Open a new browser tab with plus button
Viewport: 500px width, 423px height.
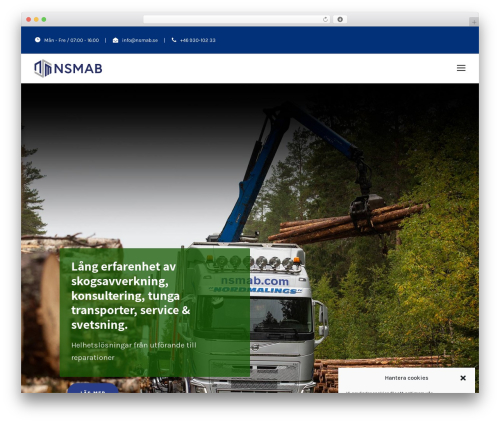pyautogui.click(x=474, y=22)
